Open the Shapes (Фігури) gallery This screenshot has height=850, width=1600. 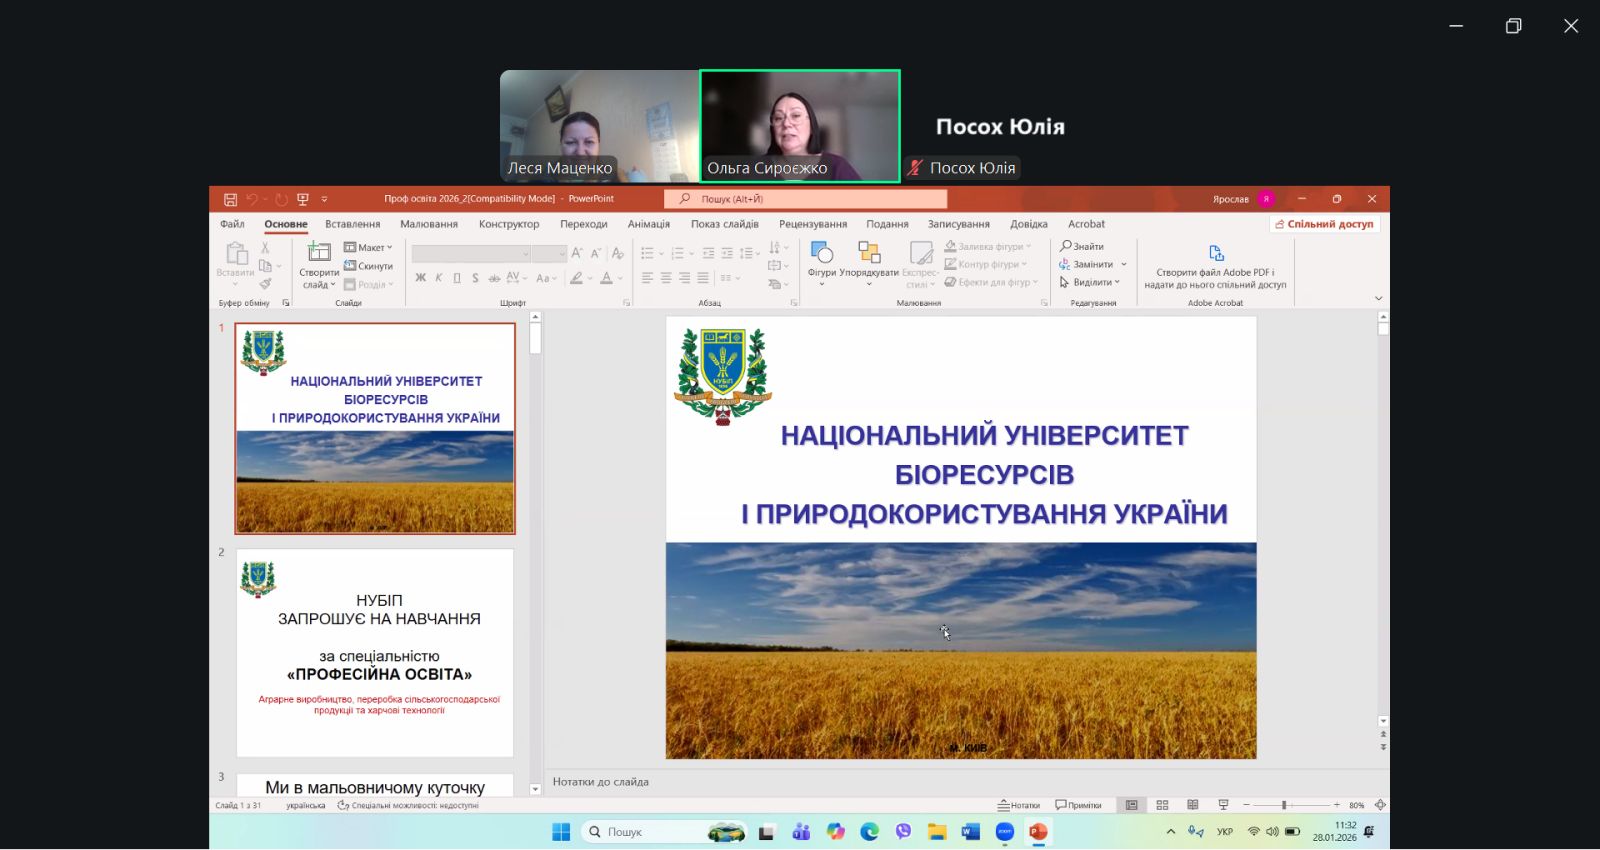coord(822,253)
